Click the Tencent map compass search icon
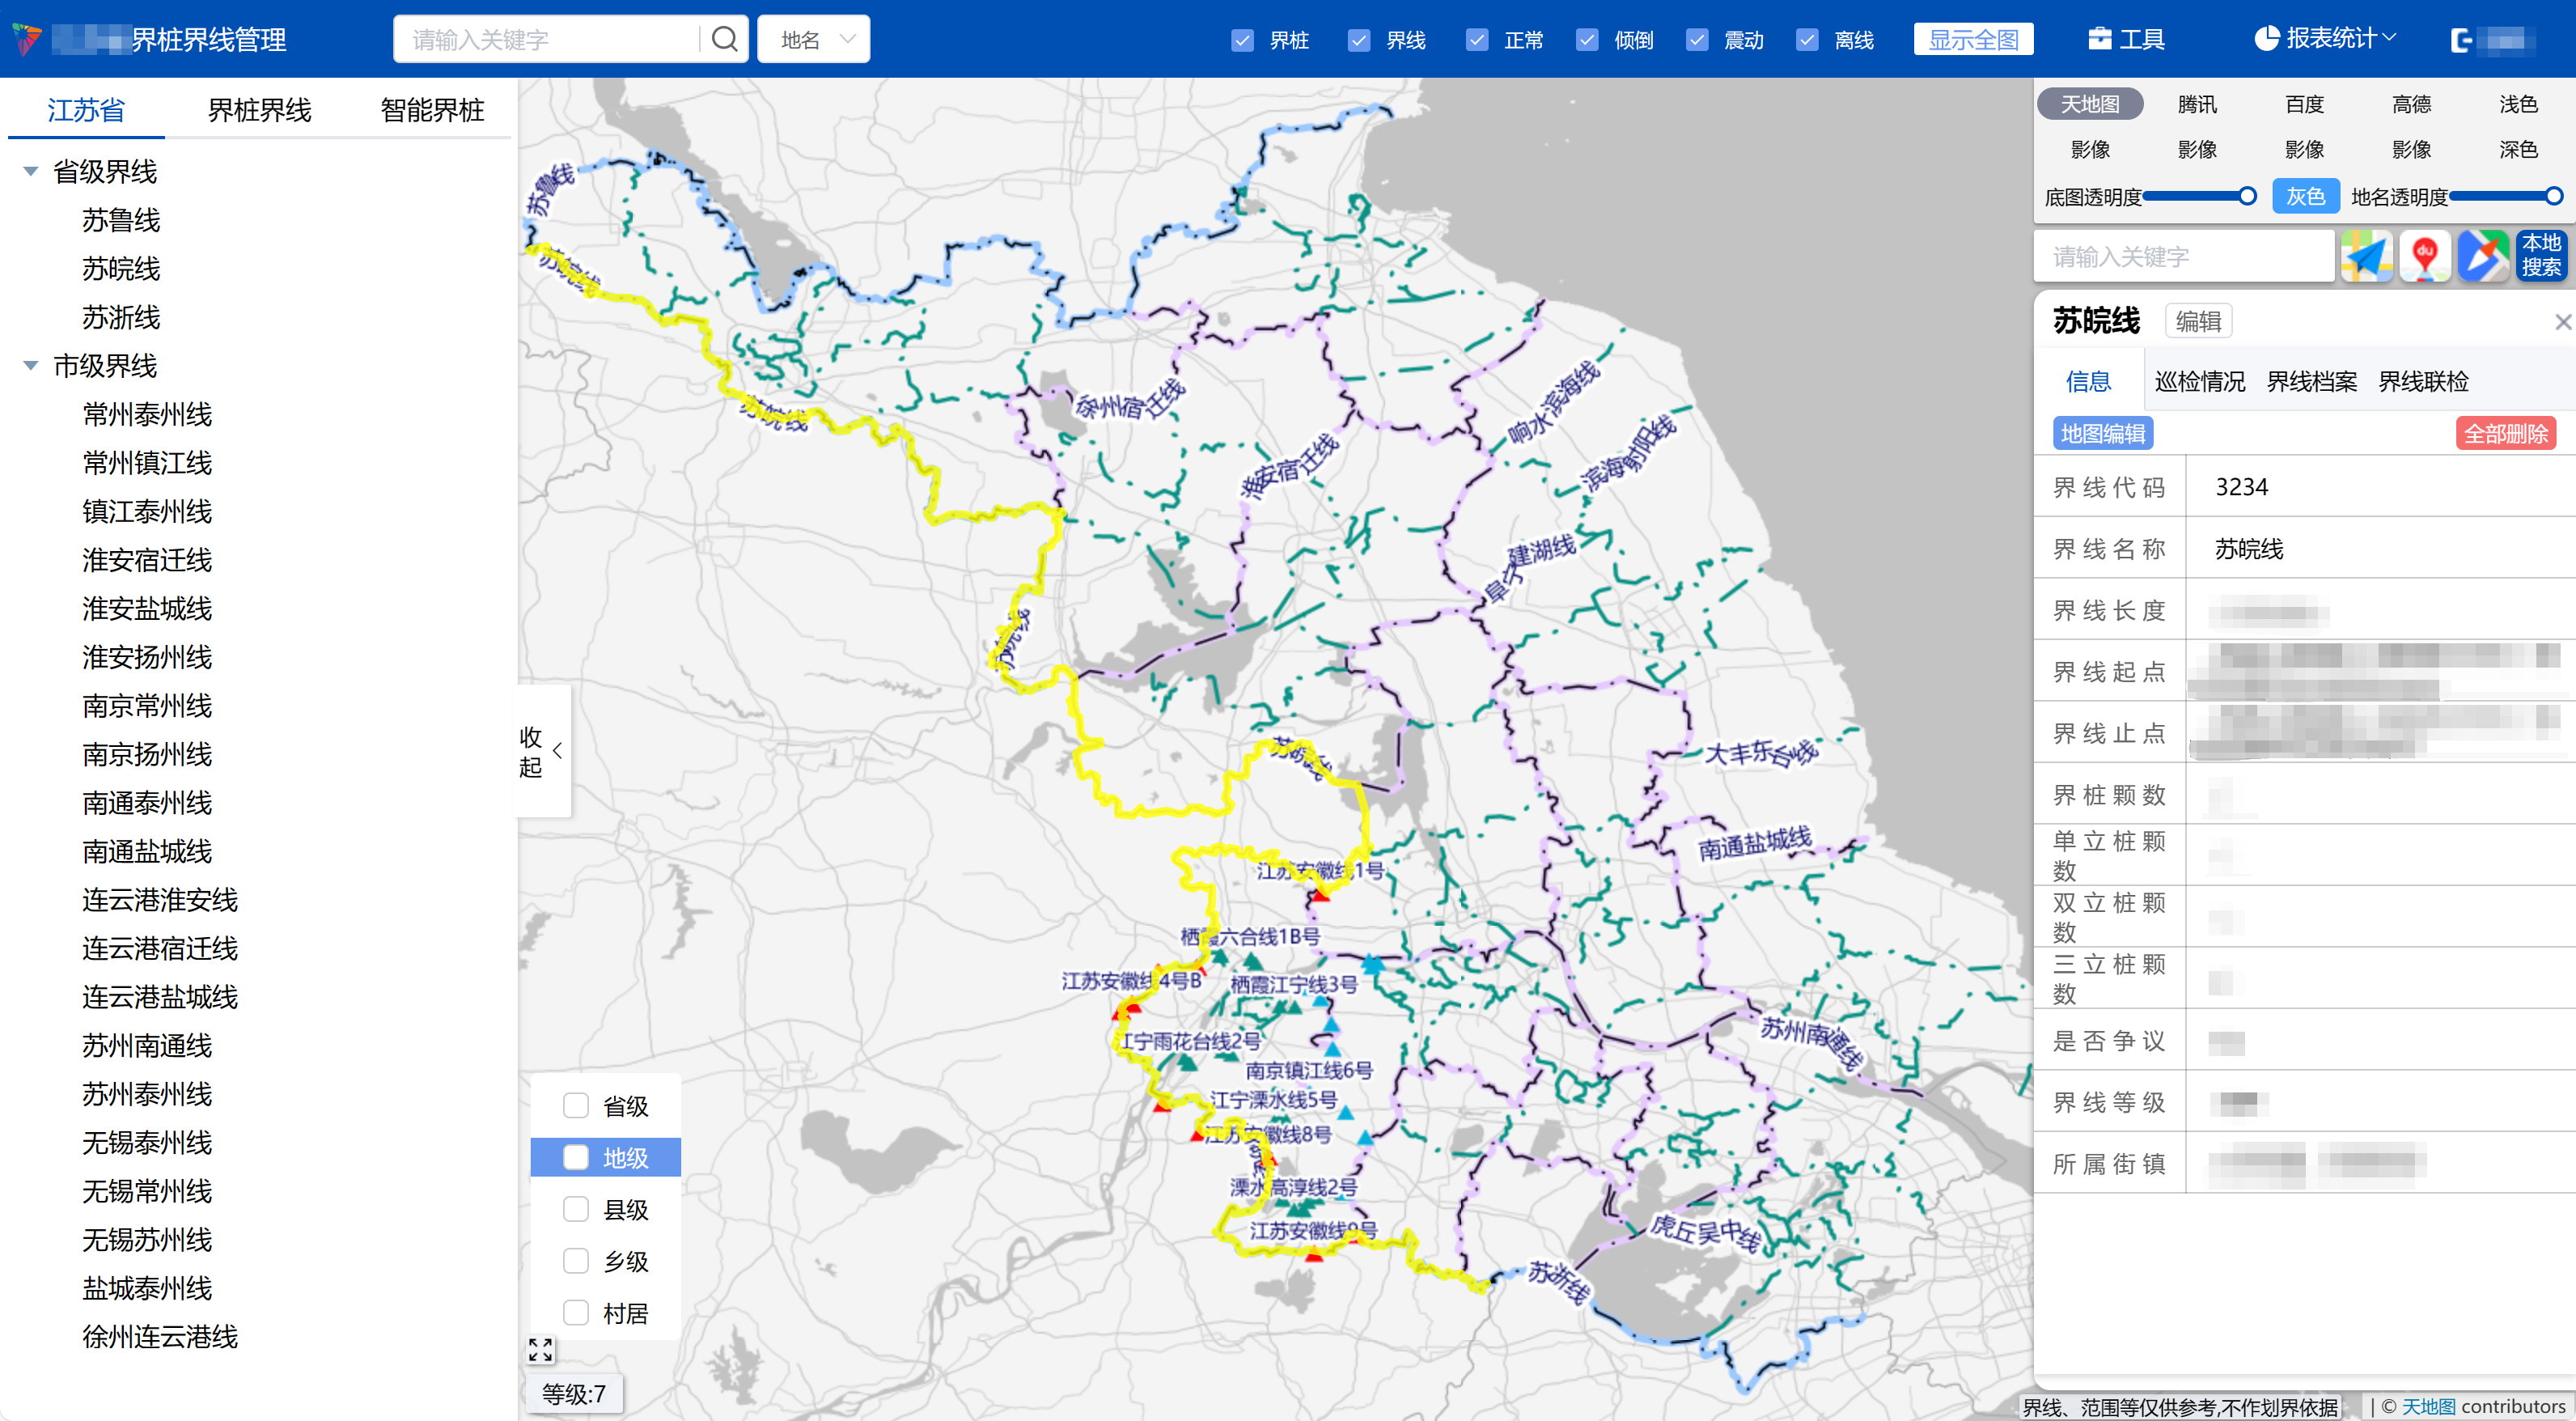 2483,256
